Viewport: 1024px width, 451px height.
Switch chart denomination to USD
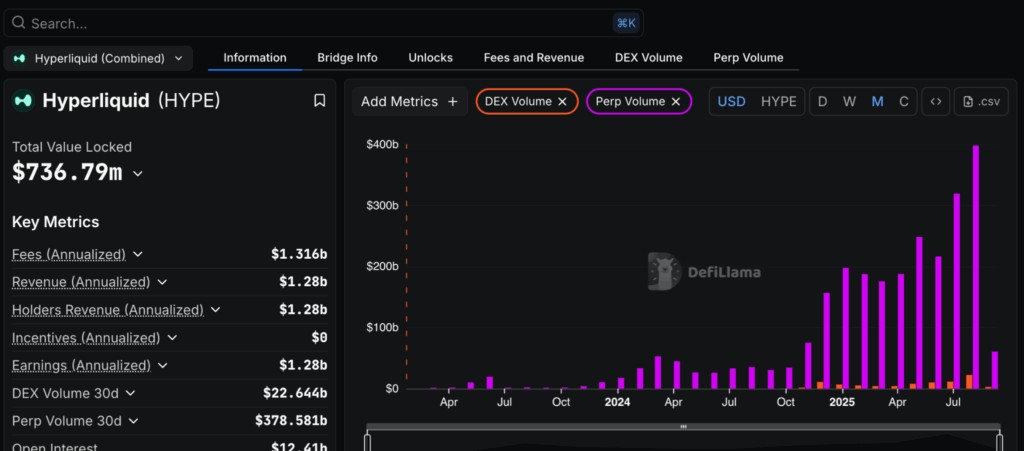tap(731, 101)
